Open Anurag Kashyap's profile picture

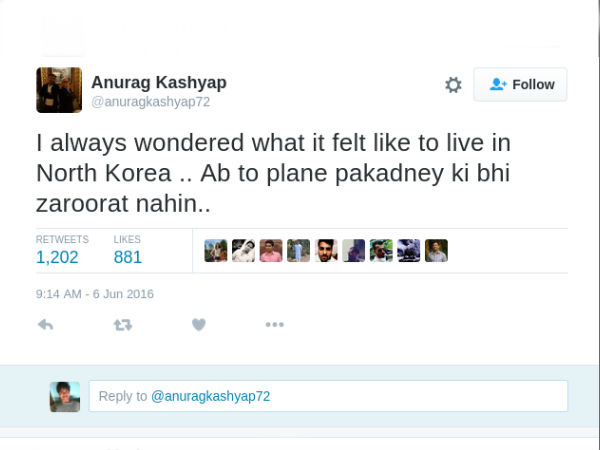click(59, 90)
